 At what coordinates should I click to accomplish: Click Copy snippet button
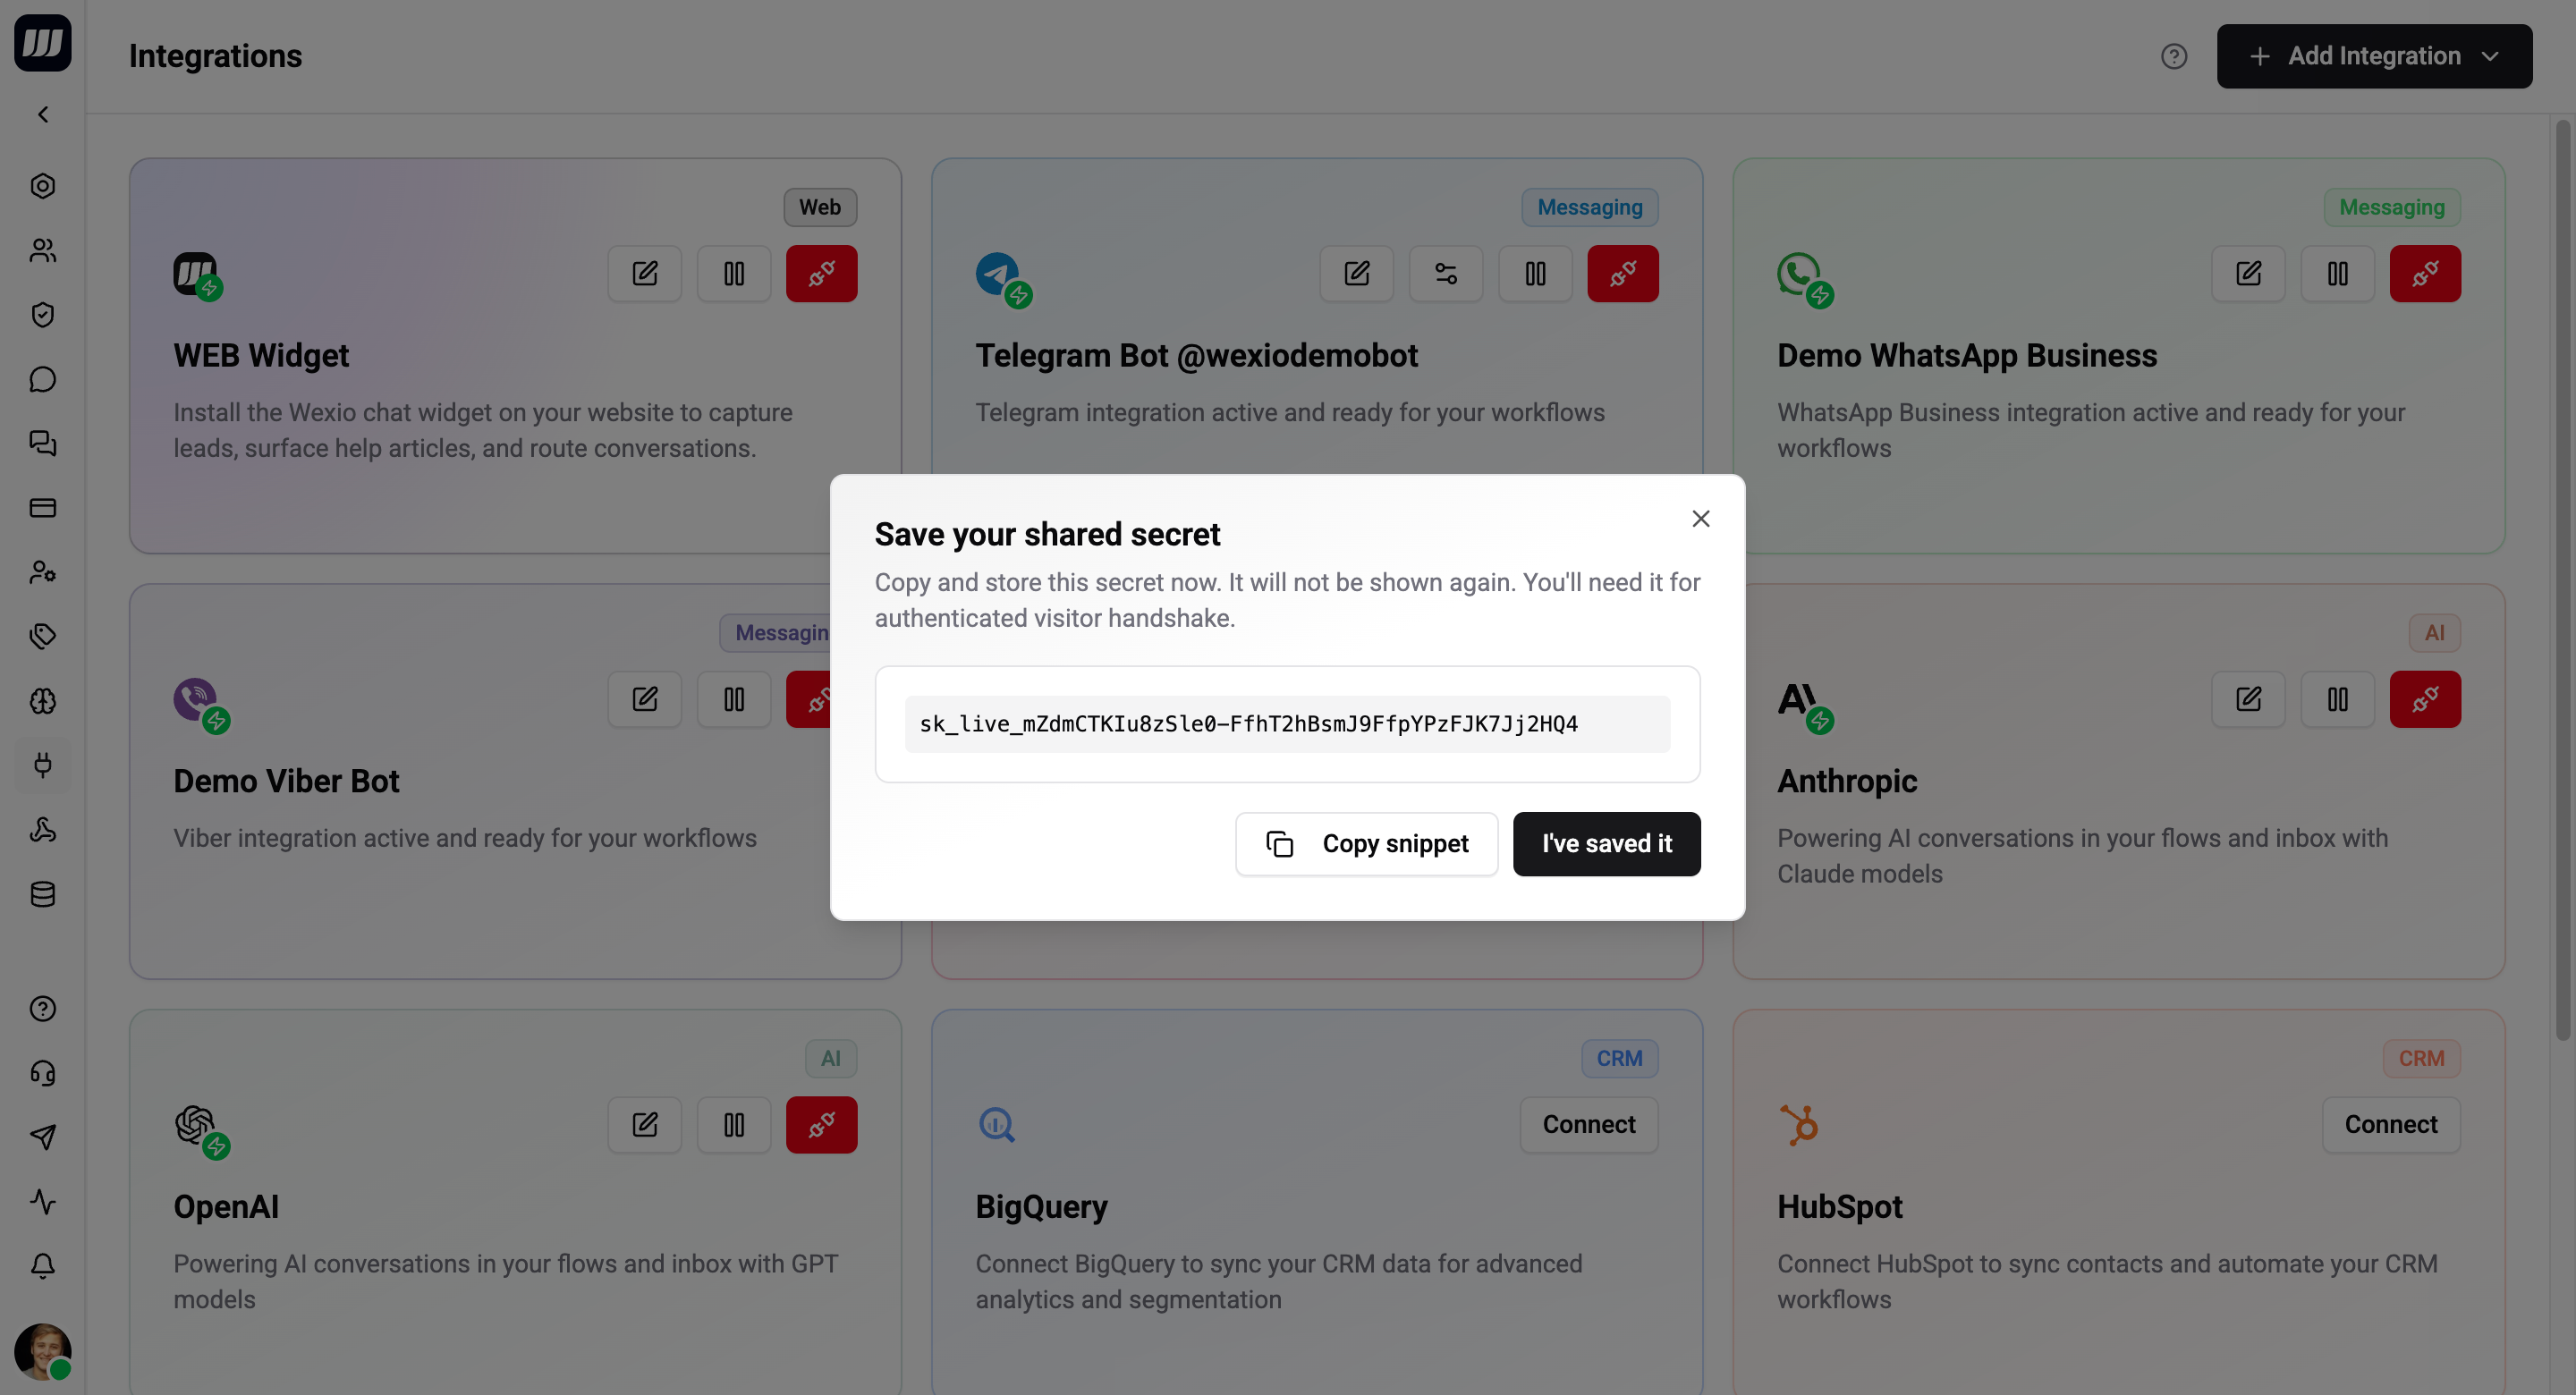(1366, 844)
